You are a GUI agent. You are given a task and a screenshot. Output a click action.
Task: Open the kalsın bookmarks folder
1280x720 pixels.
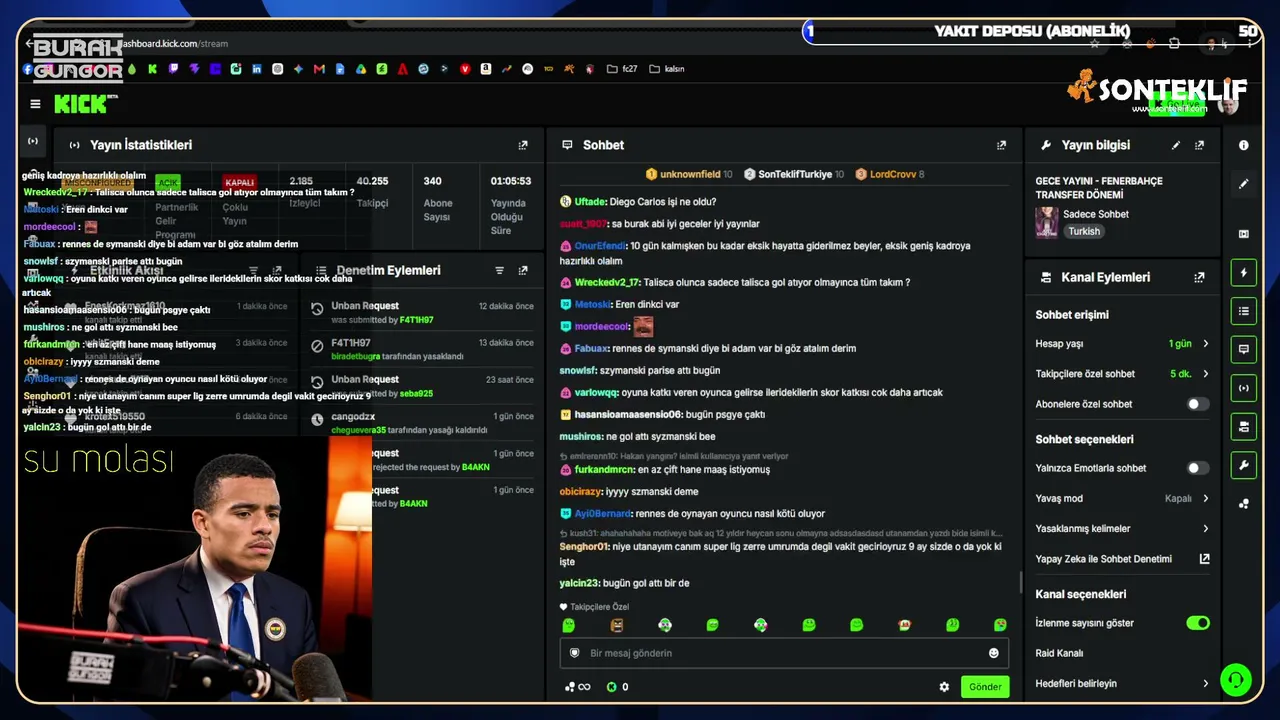[667, 69]
